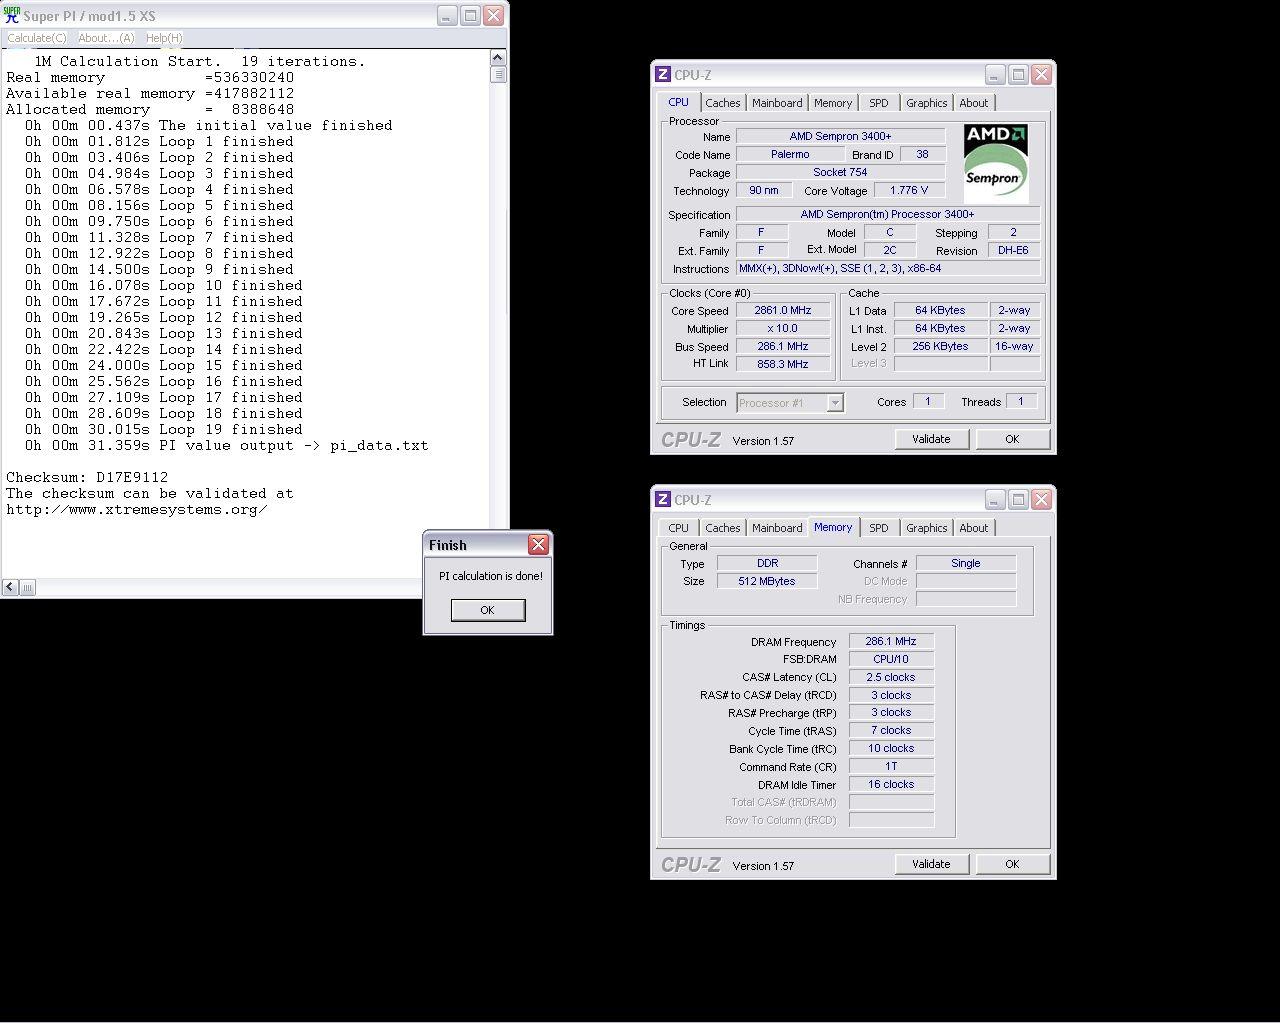This screenshot has width=1280, height=1024.
Task: Switch to Mainboard tab in upper CPU-Z window
Action: [x=777, y=103]
